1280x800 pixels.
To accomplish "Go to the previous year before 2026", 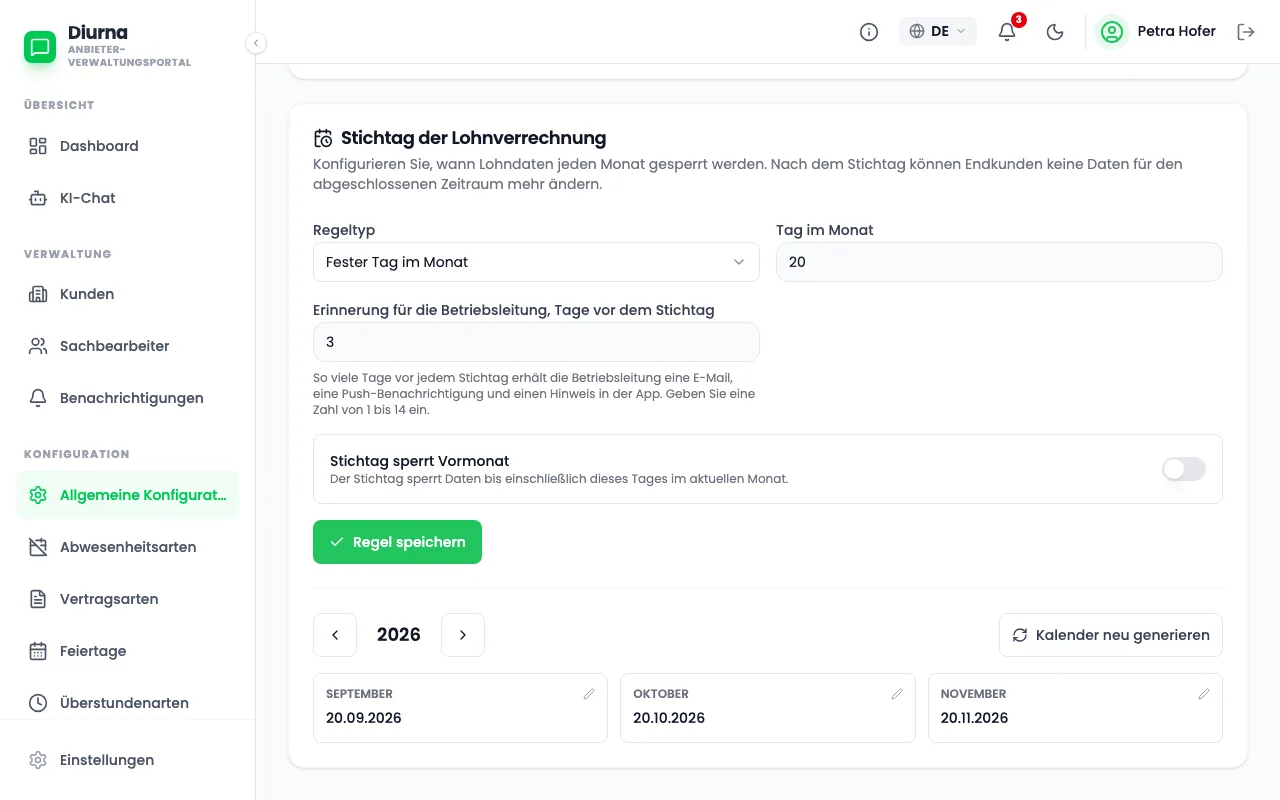I will 335,635.
